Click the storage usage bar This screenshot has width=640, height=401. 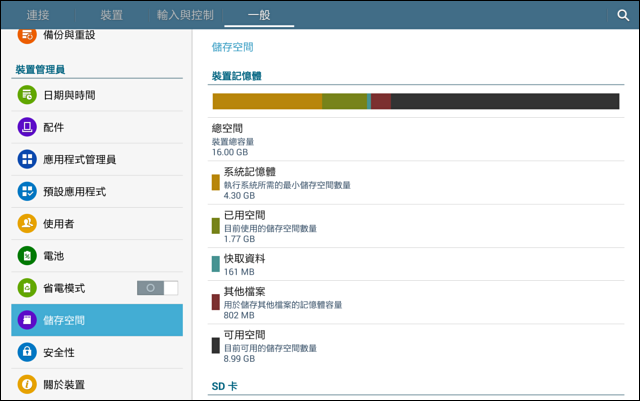click(416, 101)
